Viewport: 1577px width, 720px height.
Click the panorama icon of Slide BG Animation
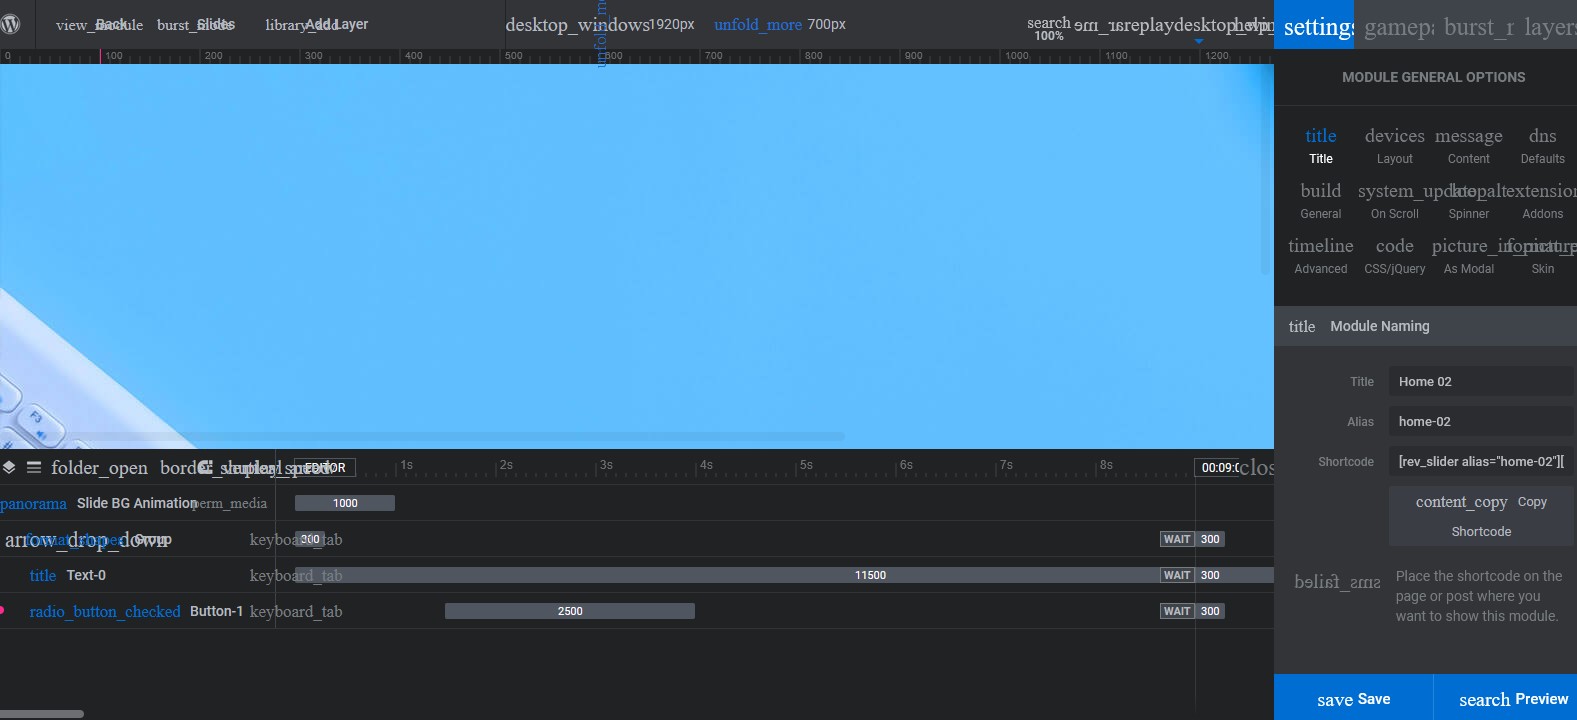[x=33, y=503]
